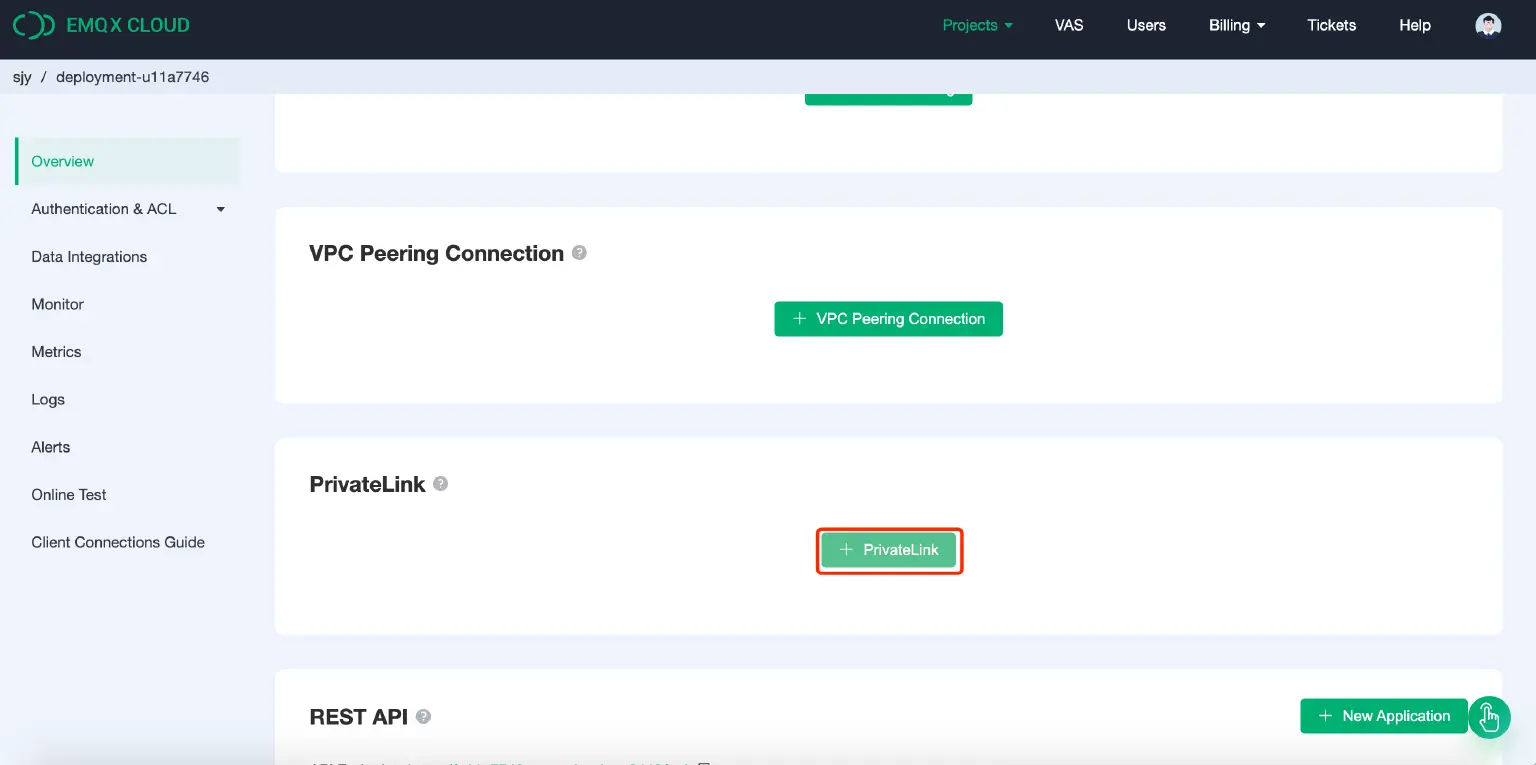1536x765 pixels.
Task: Click the EMQX Cloud logo
Action: (x=100, y=24)
